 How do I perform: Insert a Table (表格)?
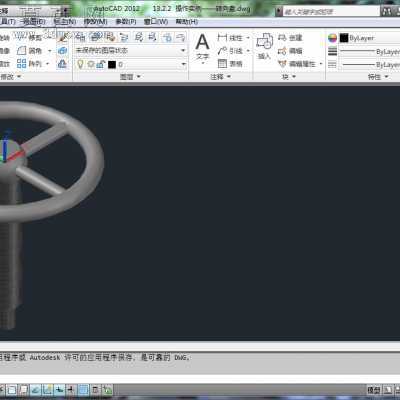point(230,63)
